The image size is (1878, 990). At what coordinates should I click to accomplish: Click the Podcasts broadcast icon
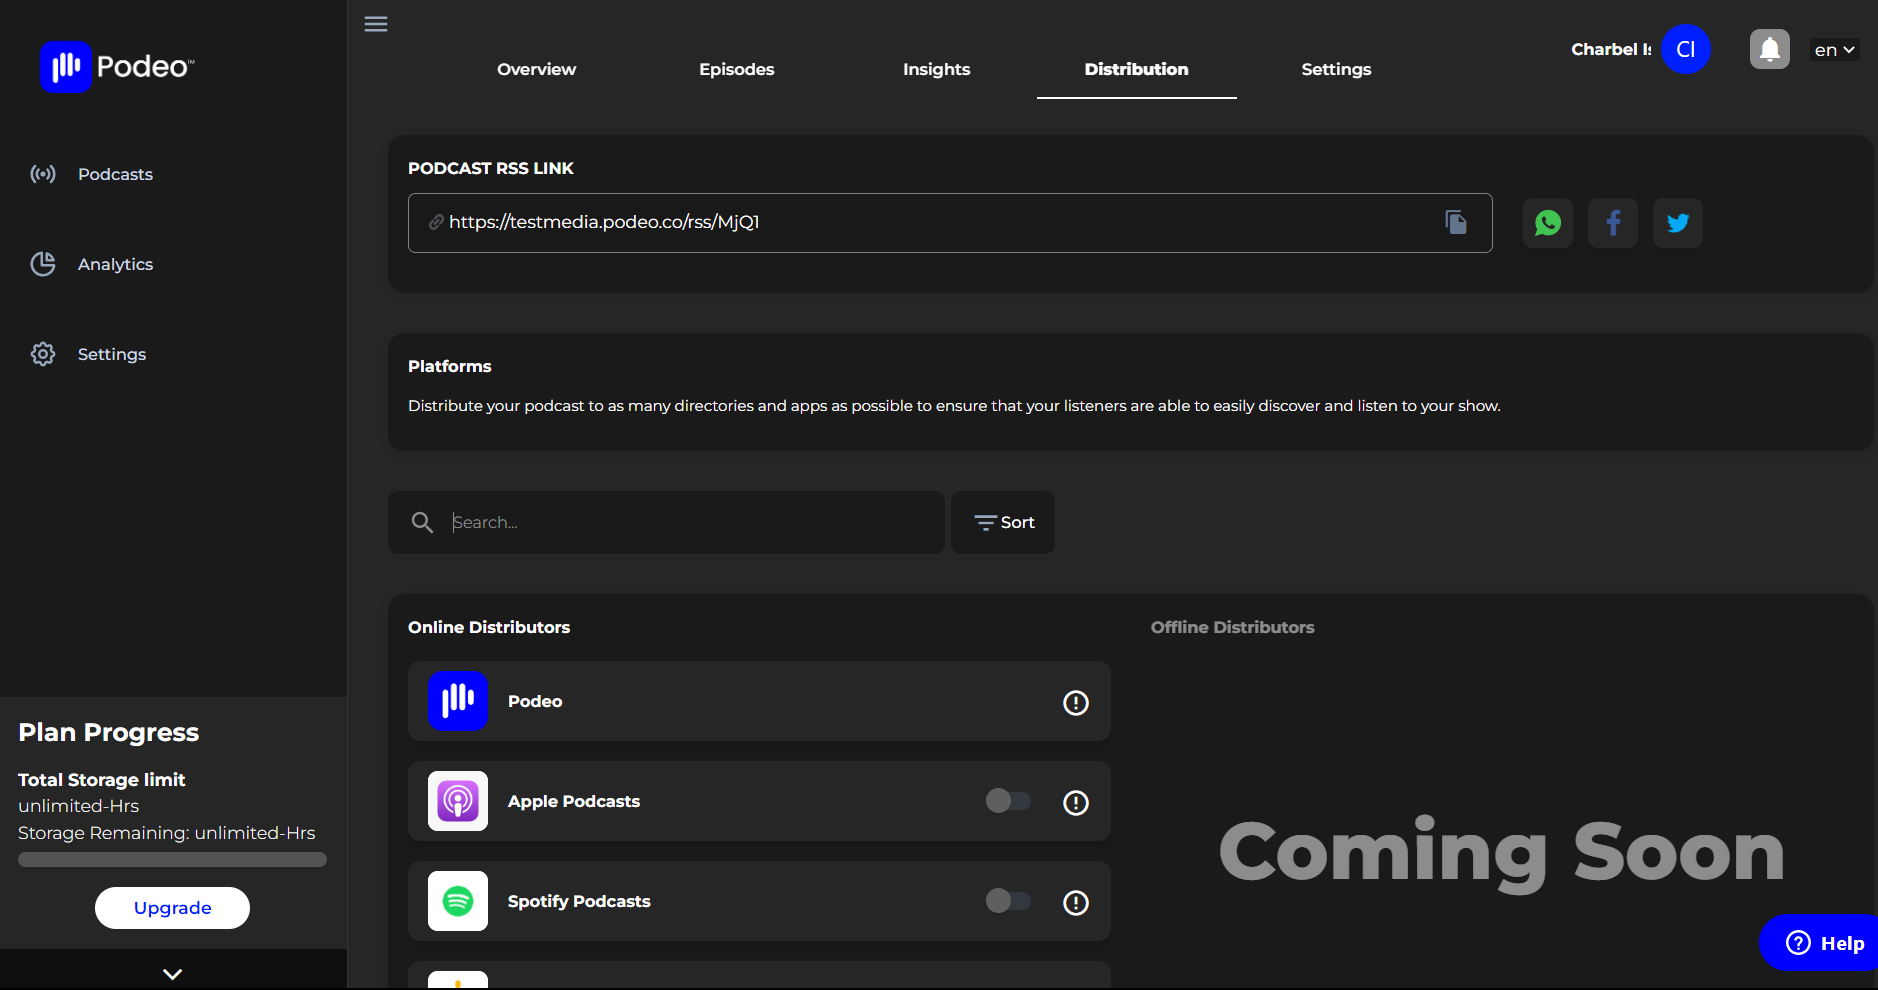coord(43,174)
